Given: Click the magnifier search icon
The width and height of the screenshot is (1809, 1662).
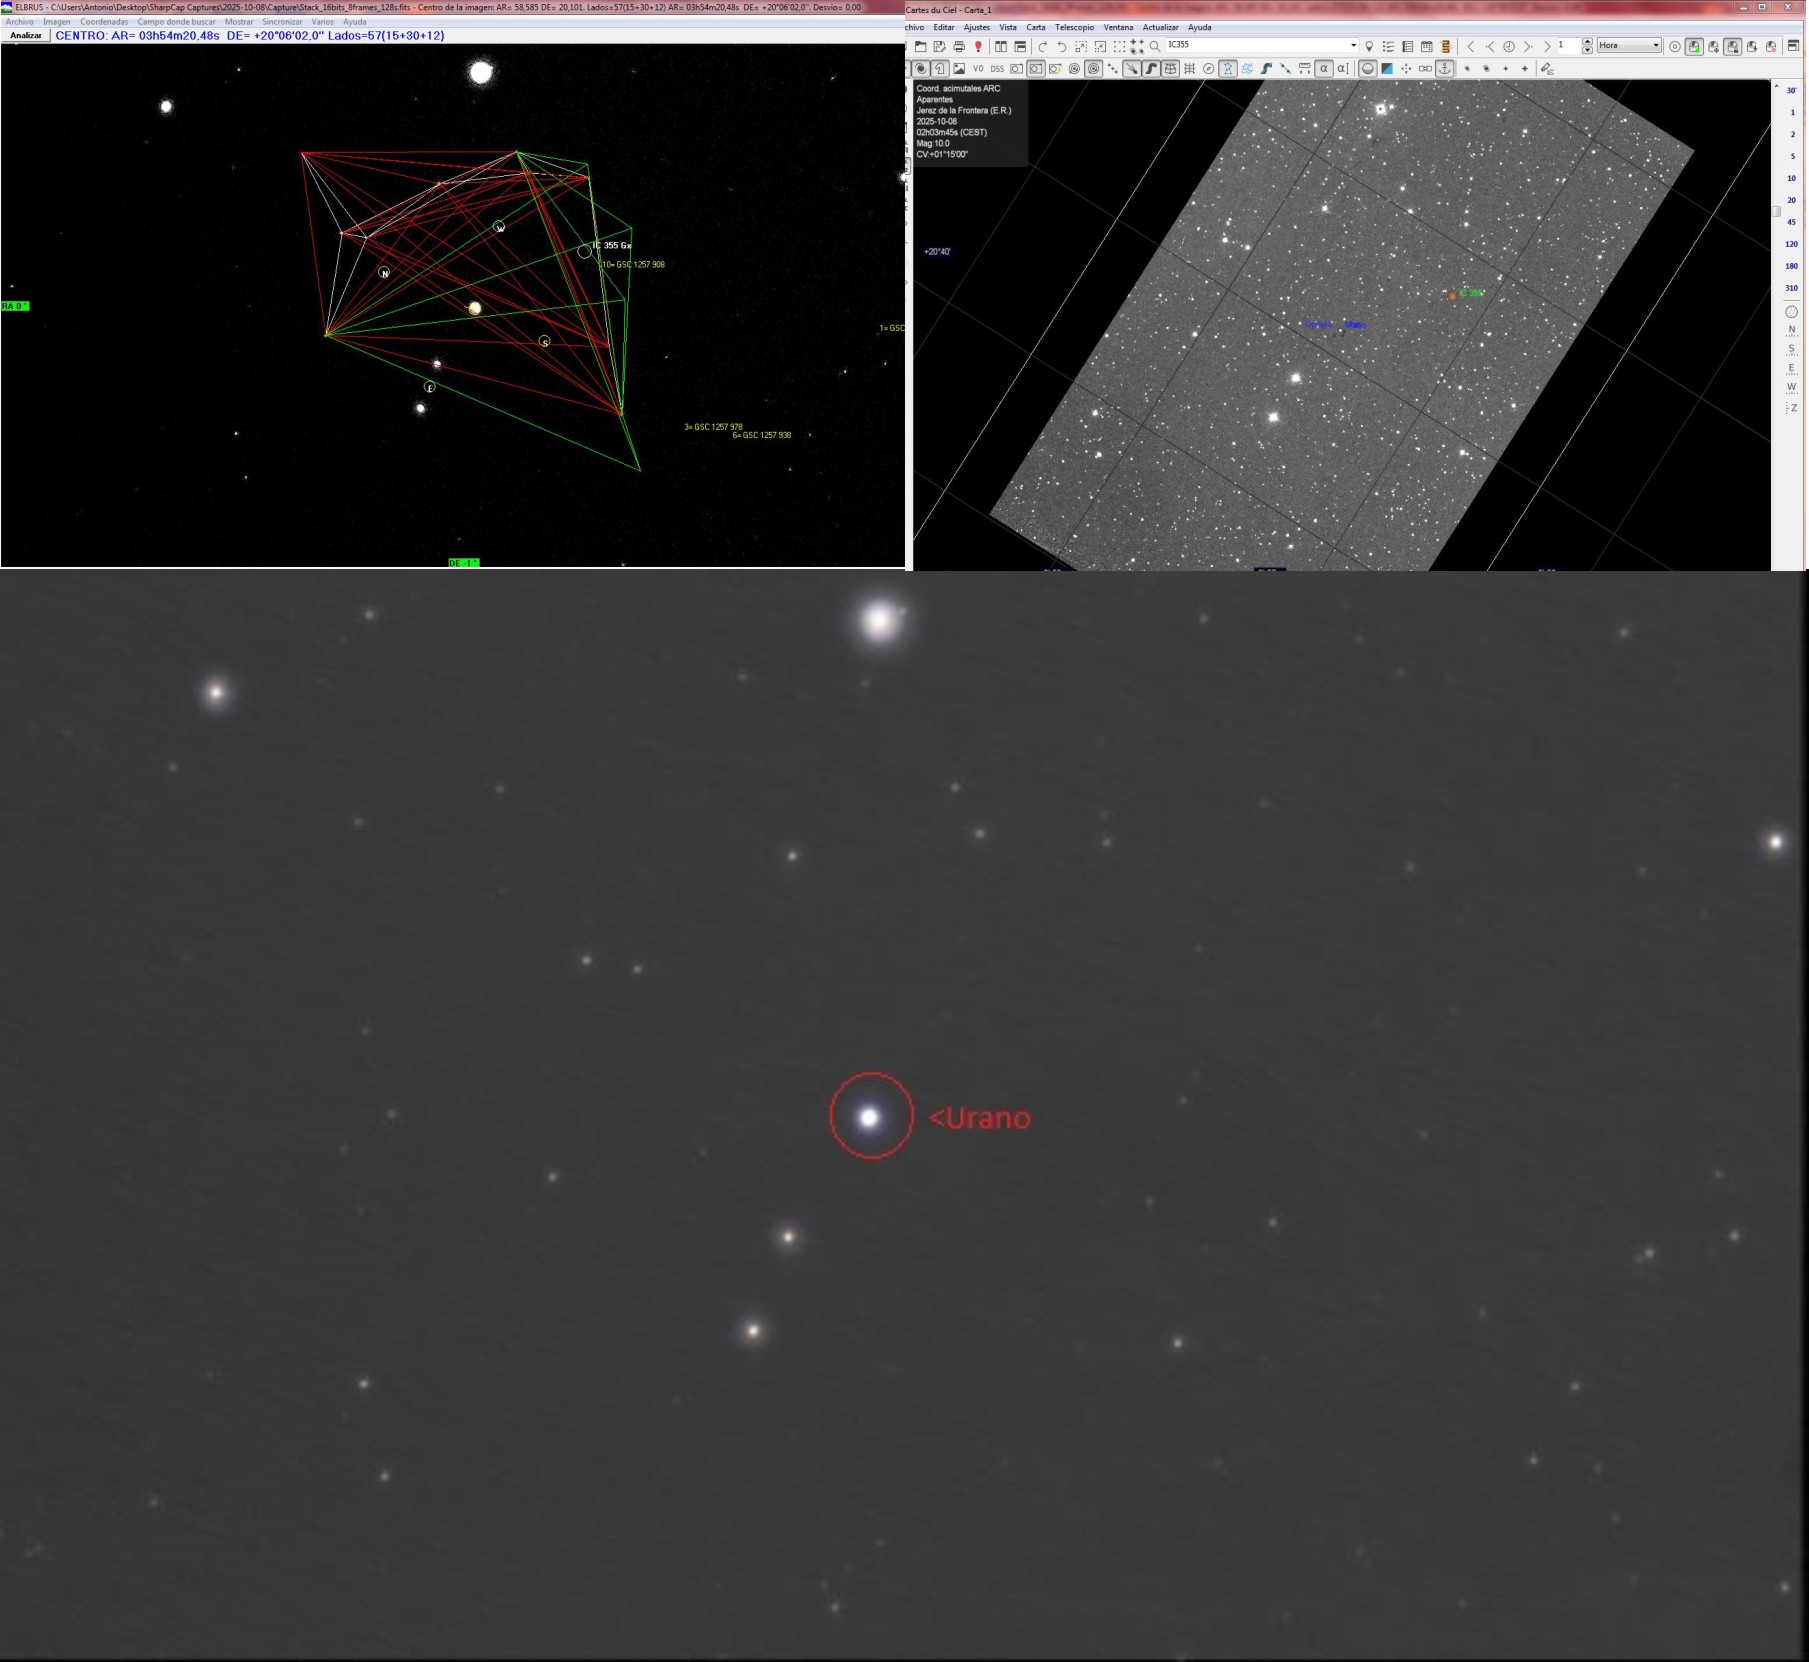Looking at the screenshot, I should (x=1155, y=46).
